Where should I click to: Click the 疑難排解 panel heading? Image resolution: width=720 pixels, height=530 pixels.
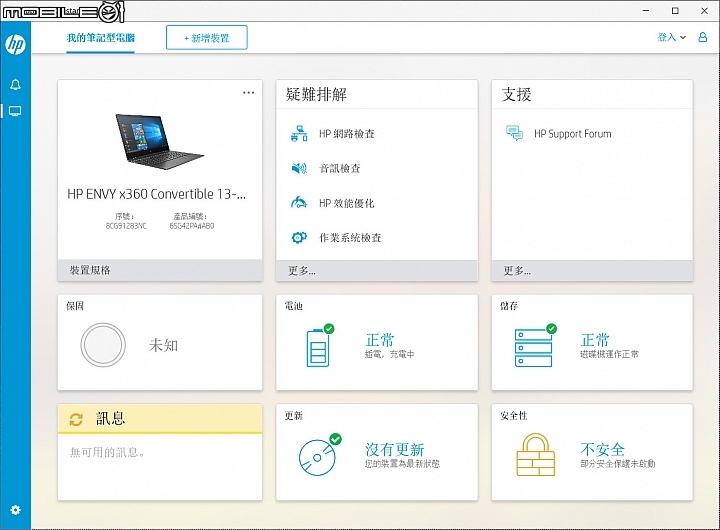(x=316, y=94)
